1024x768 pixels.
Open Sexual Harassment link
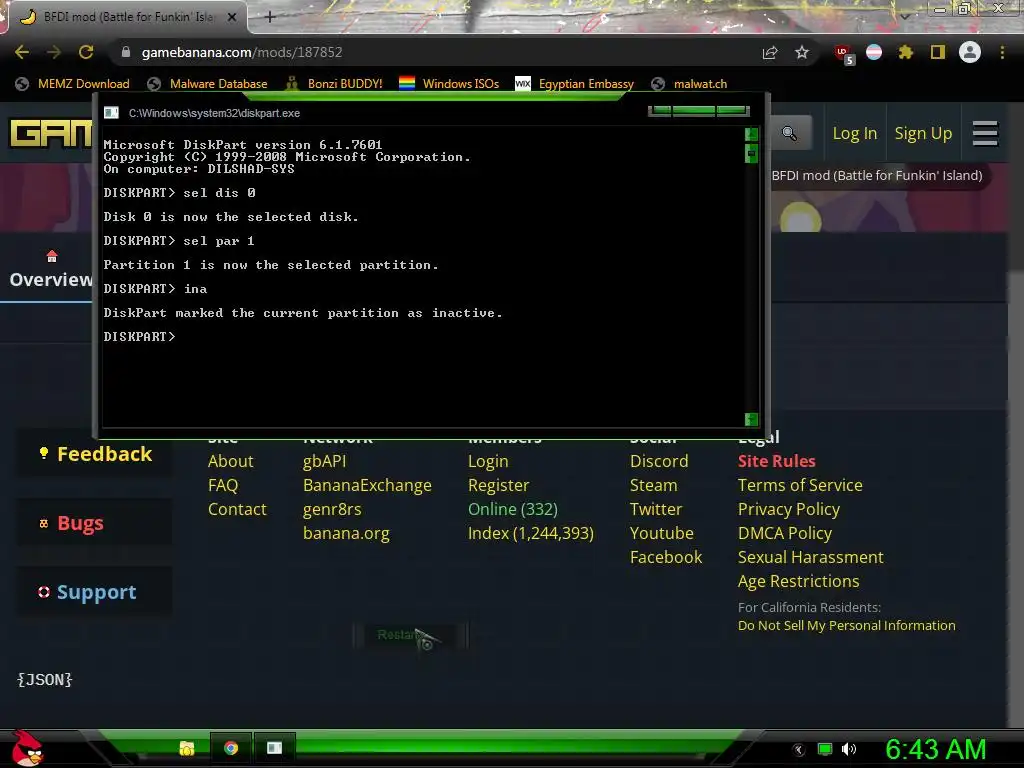coord(810,557)
